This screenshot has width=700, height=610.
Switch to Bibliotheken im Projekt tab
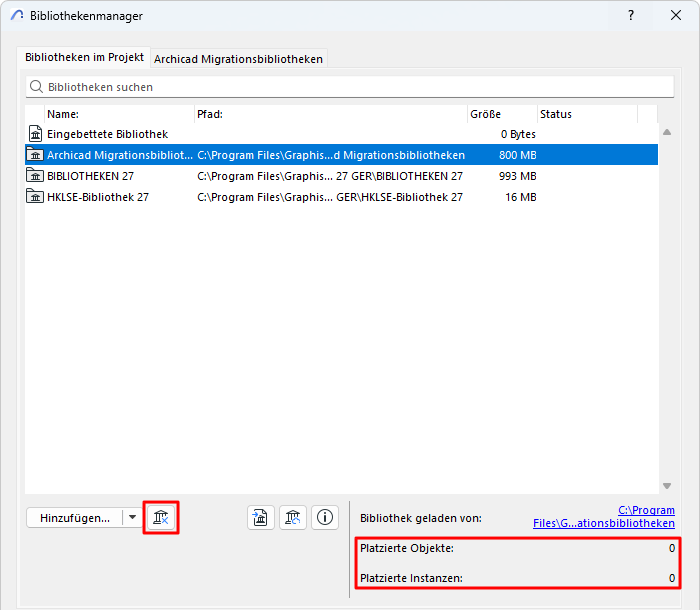pos(84,57)
